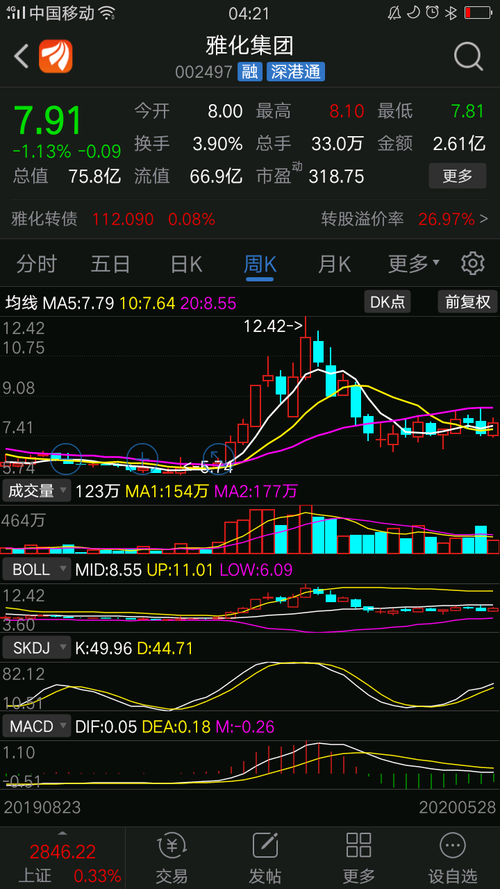Switch to the 日K tab
Image resolution: width=500 pixels, height=889 pixels.
(x=187, y=264)
